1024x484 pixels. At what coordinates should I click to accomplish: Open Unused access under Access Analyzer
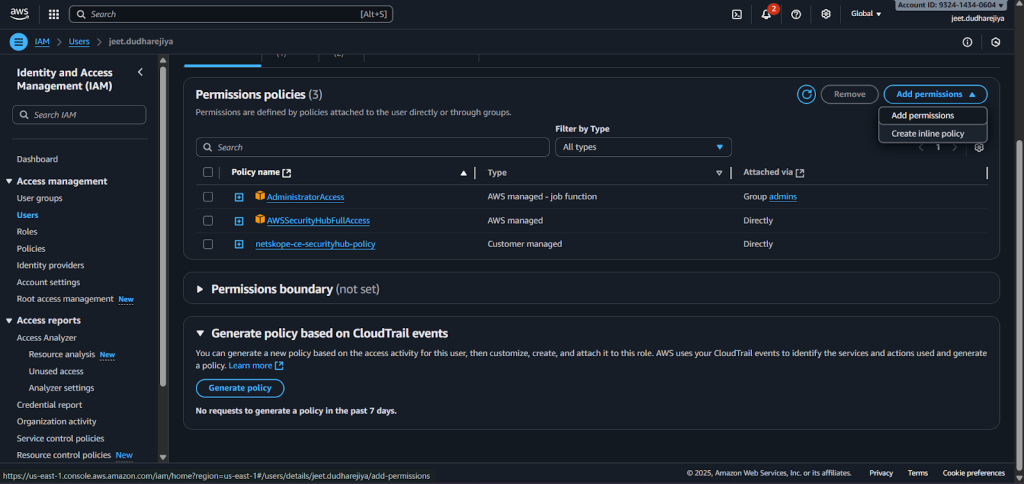click(56, 372)
